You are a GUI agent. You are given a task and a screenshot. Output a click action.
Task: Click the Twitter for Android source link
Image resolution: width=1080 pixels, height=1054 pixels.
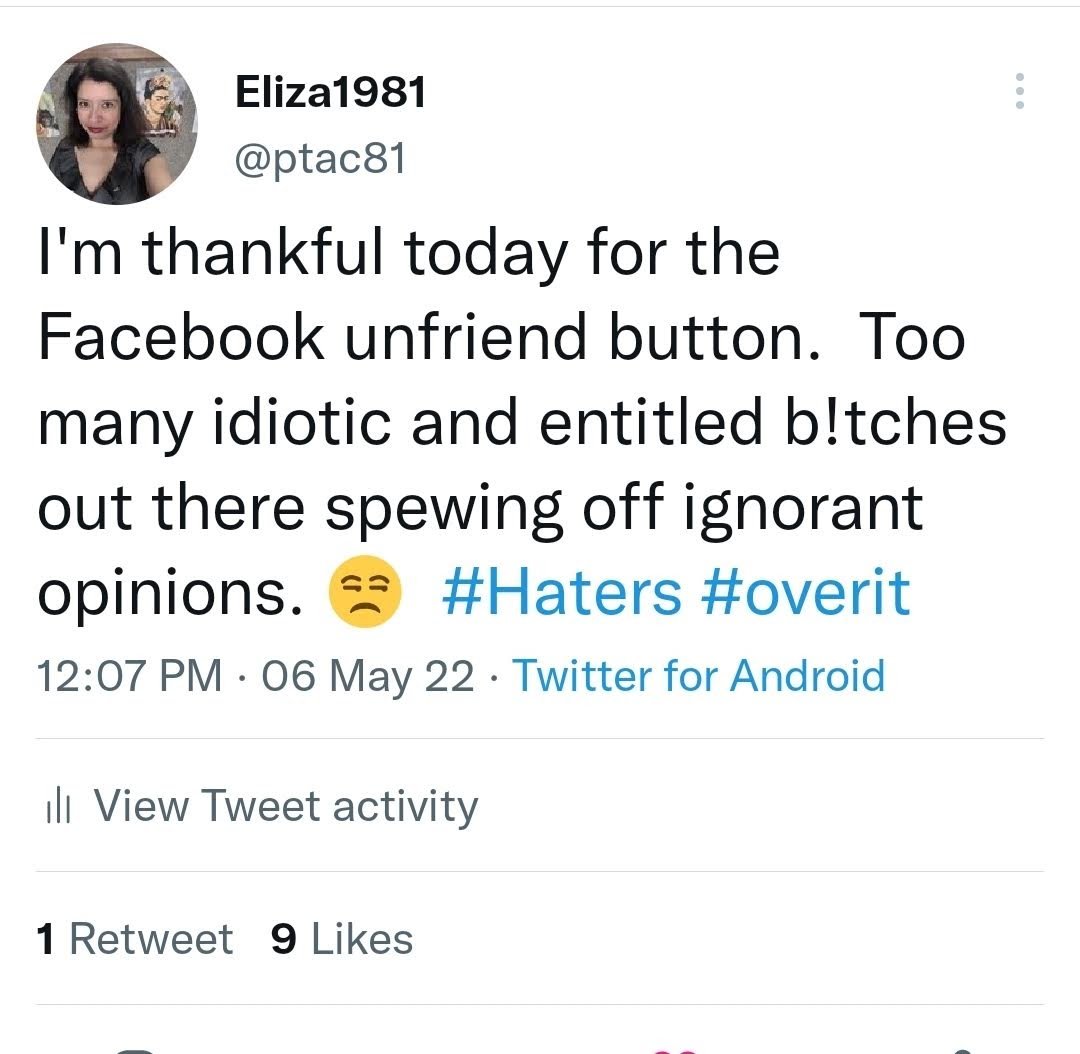(699, 676)
